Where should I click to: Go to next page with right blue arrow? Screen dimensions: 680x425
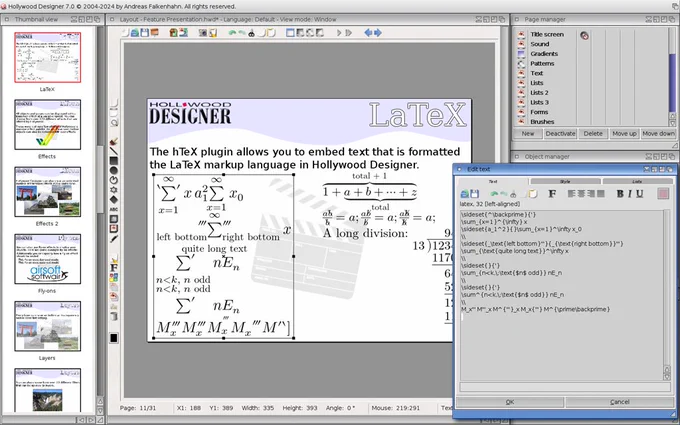378,33
